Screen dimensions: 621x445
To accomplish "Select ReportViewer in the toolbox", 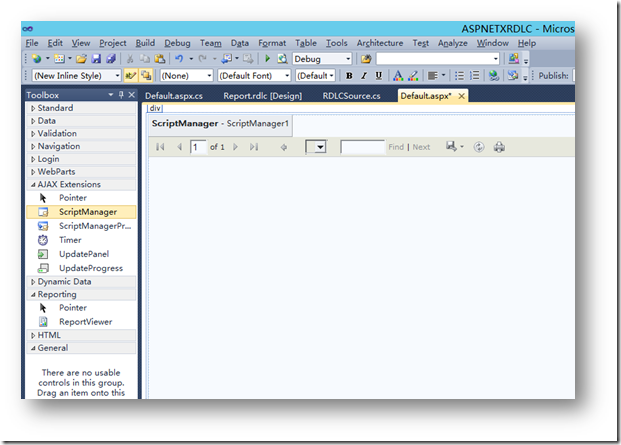I will (82, 321).
